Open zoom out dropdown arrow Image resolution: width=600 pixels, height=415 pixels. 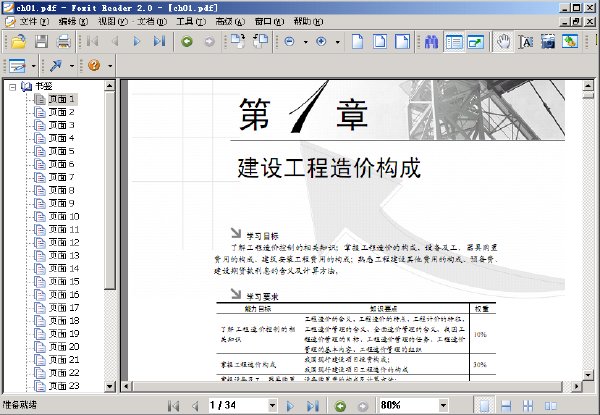click(306, 42)
